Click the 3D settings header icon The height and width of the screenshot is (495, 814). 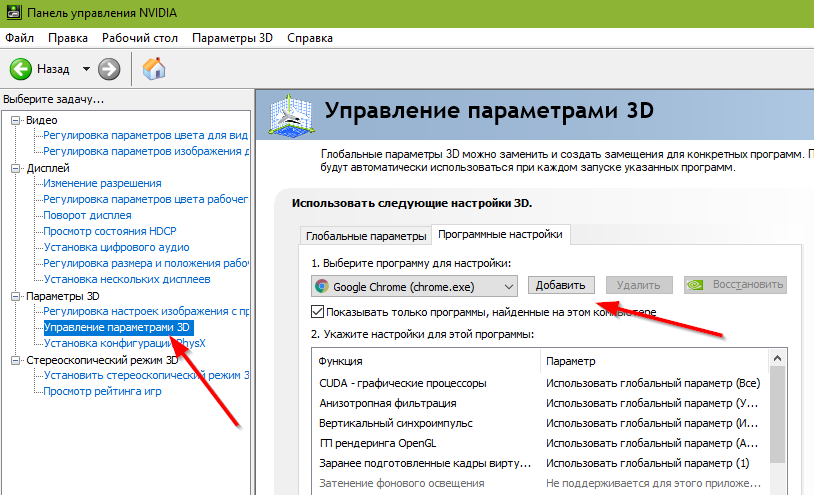pyautogui.click(x=291, y=116)
